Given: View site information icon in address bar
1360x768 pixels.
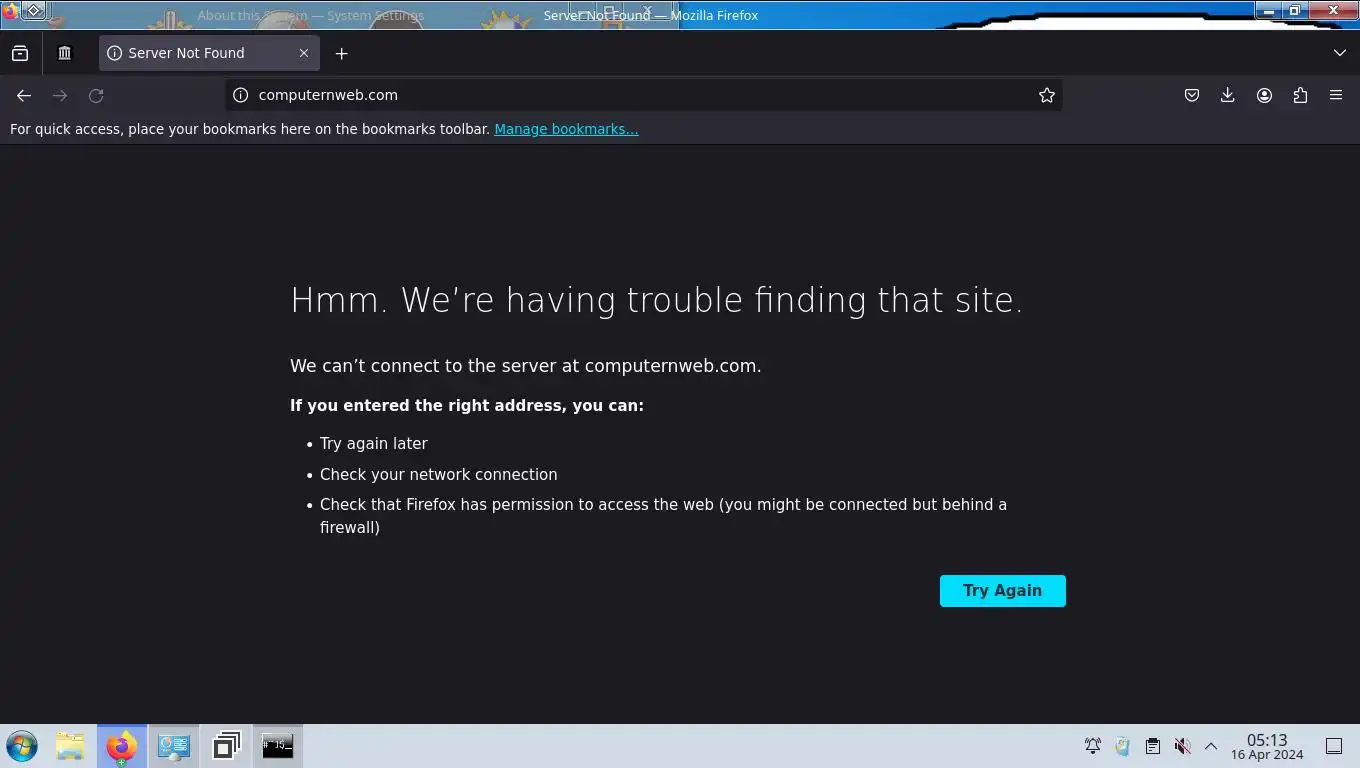Looking at the screenshot, I should [x=240, y=95].
